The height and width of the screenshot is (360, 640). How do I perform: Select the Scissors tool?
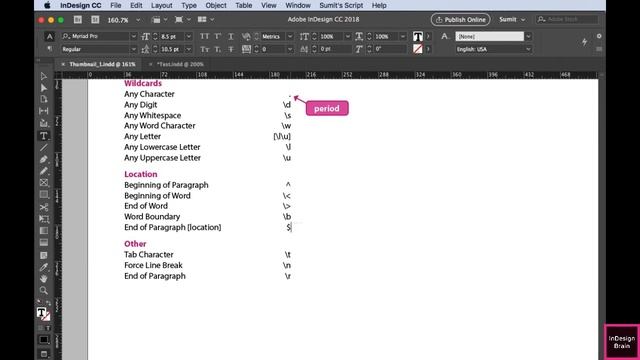click(44, 207)
